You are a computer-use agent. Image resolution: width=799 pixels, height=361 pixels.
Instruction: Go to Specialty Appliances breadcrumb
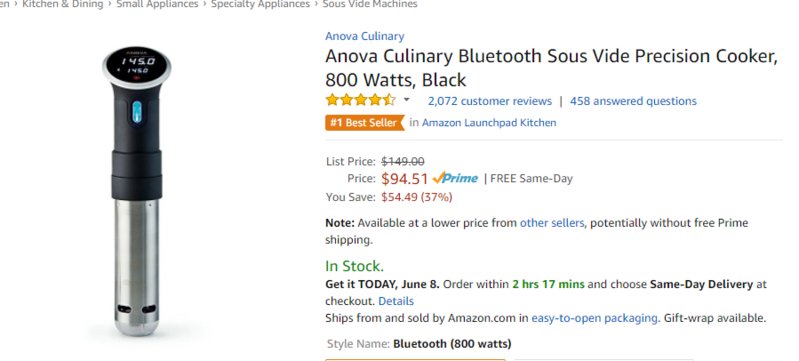[x=260, y=4]
